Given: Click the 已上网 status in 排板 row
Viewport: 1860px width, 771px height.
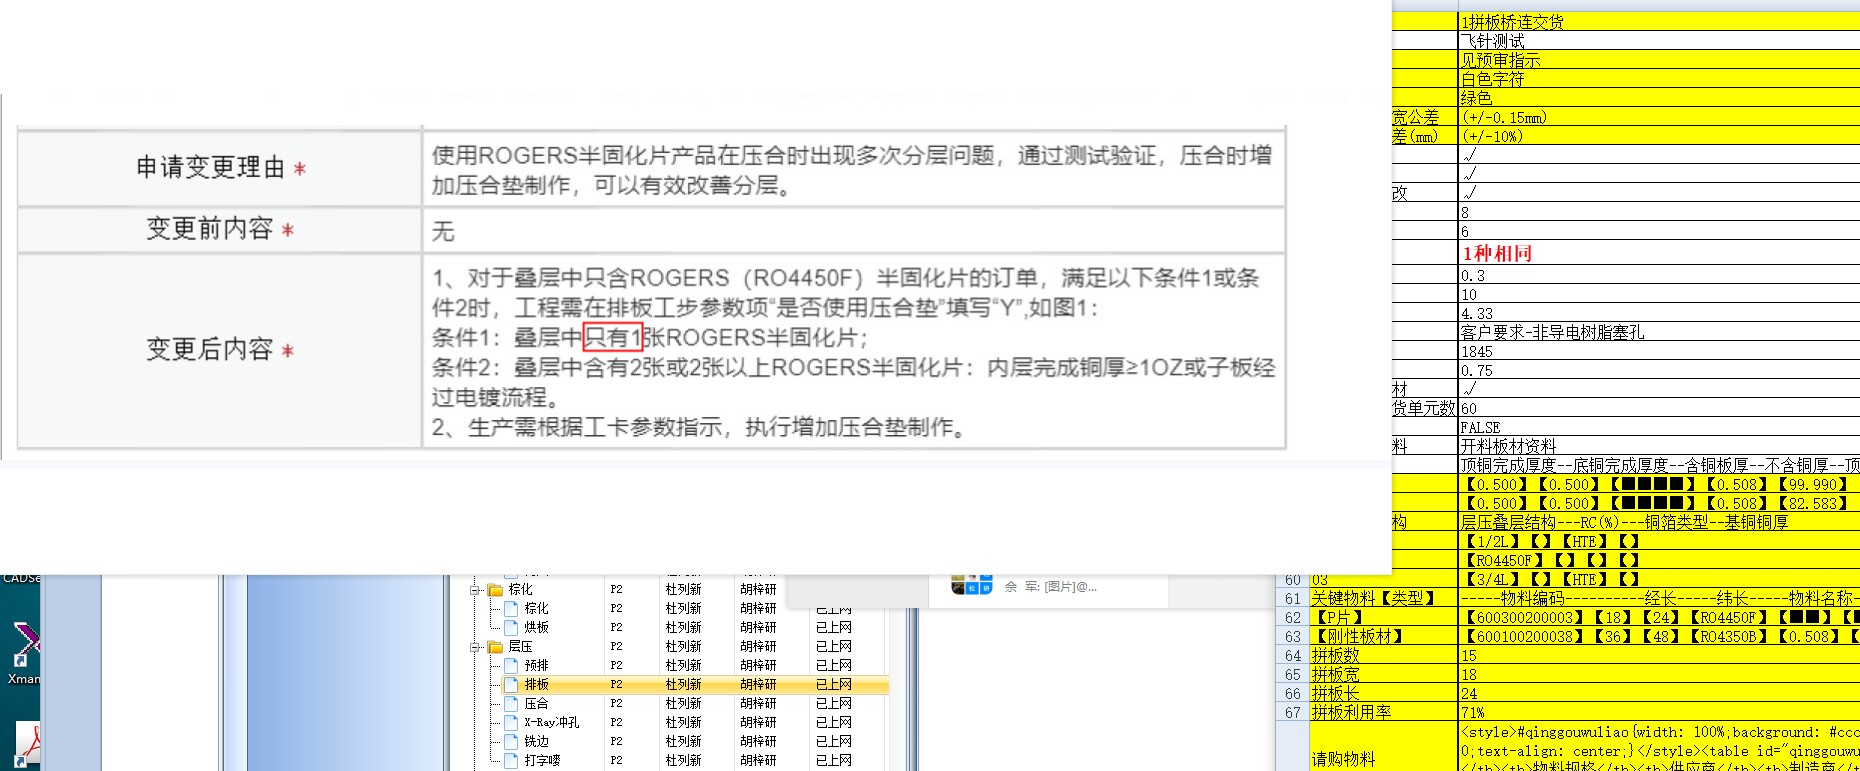Looking at the screenshot, I should coord(833,685).
